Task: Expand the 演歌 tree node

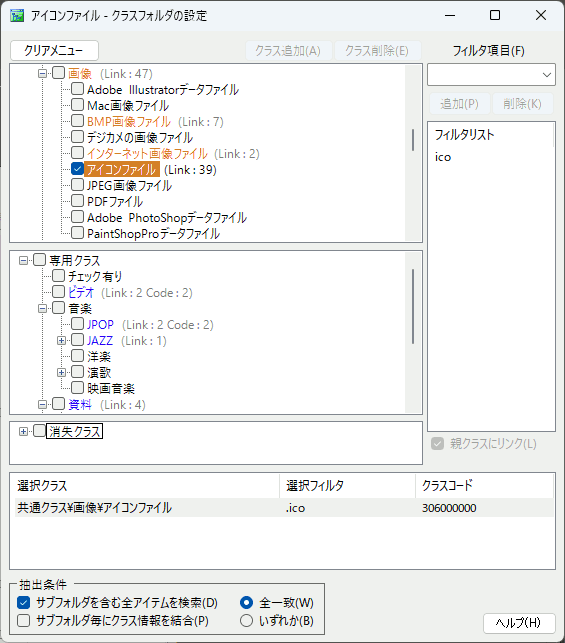Action: pos(62,372)
